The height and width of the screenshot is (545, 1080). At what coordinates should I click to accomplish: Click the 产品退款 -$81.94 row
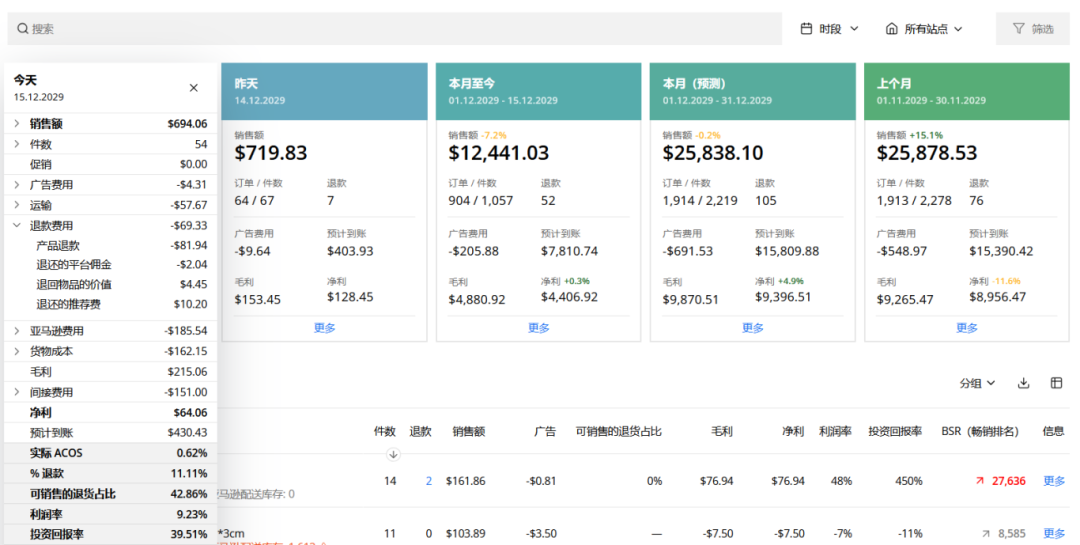click(110, 245)
